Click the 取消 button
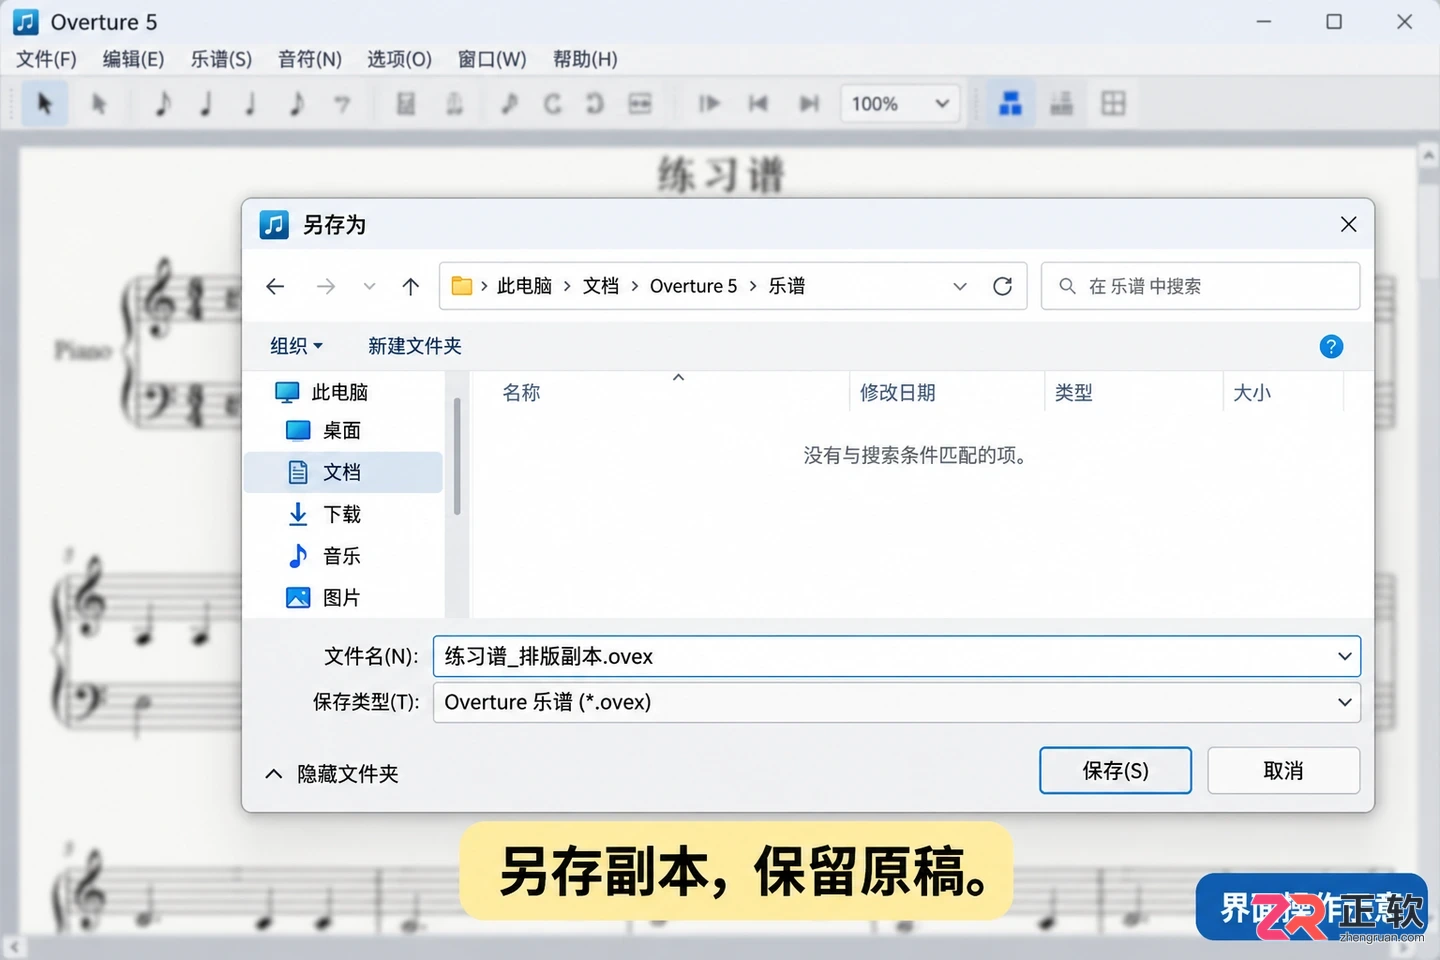 pos(1283,770)
